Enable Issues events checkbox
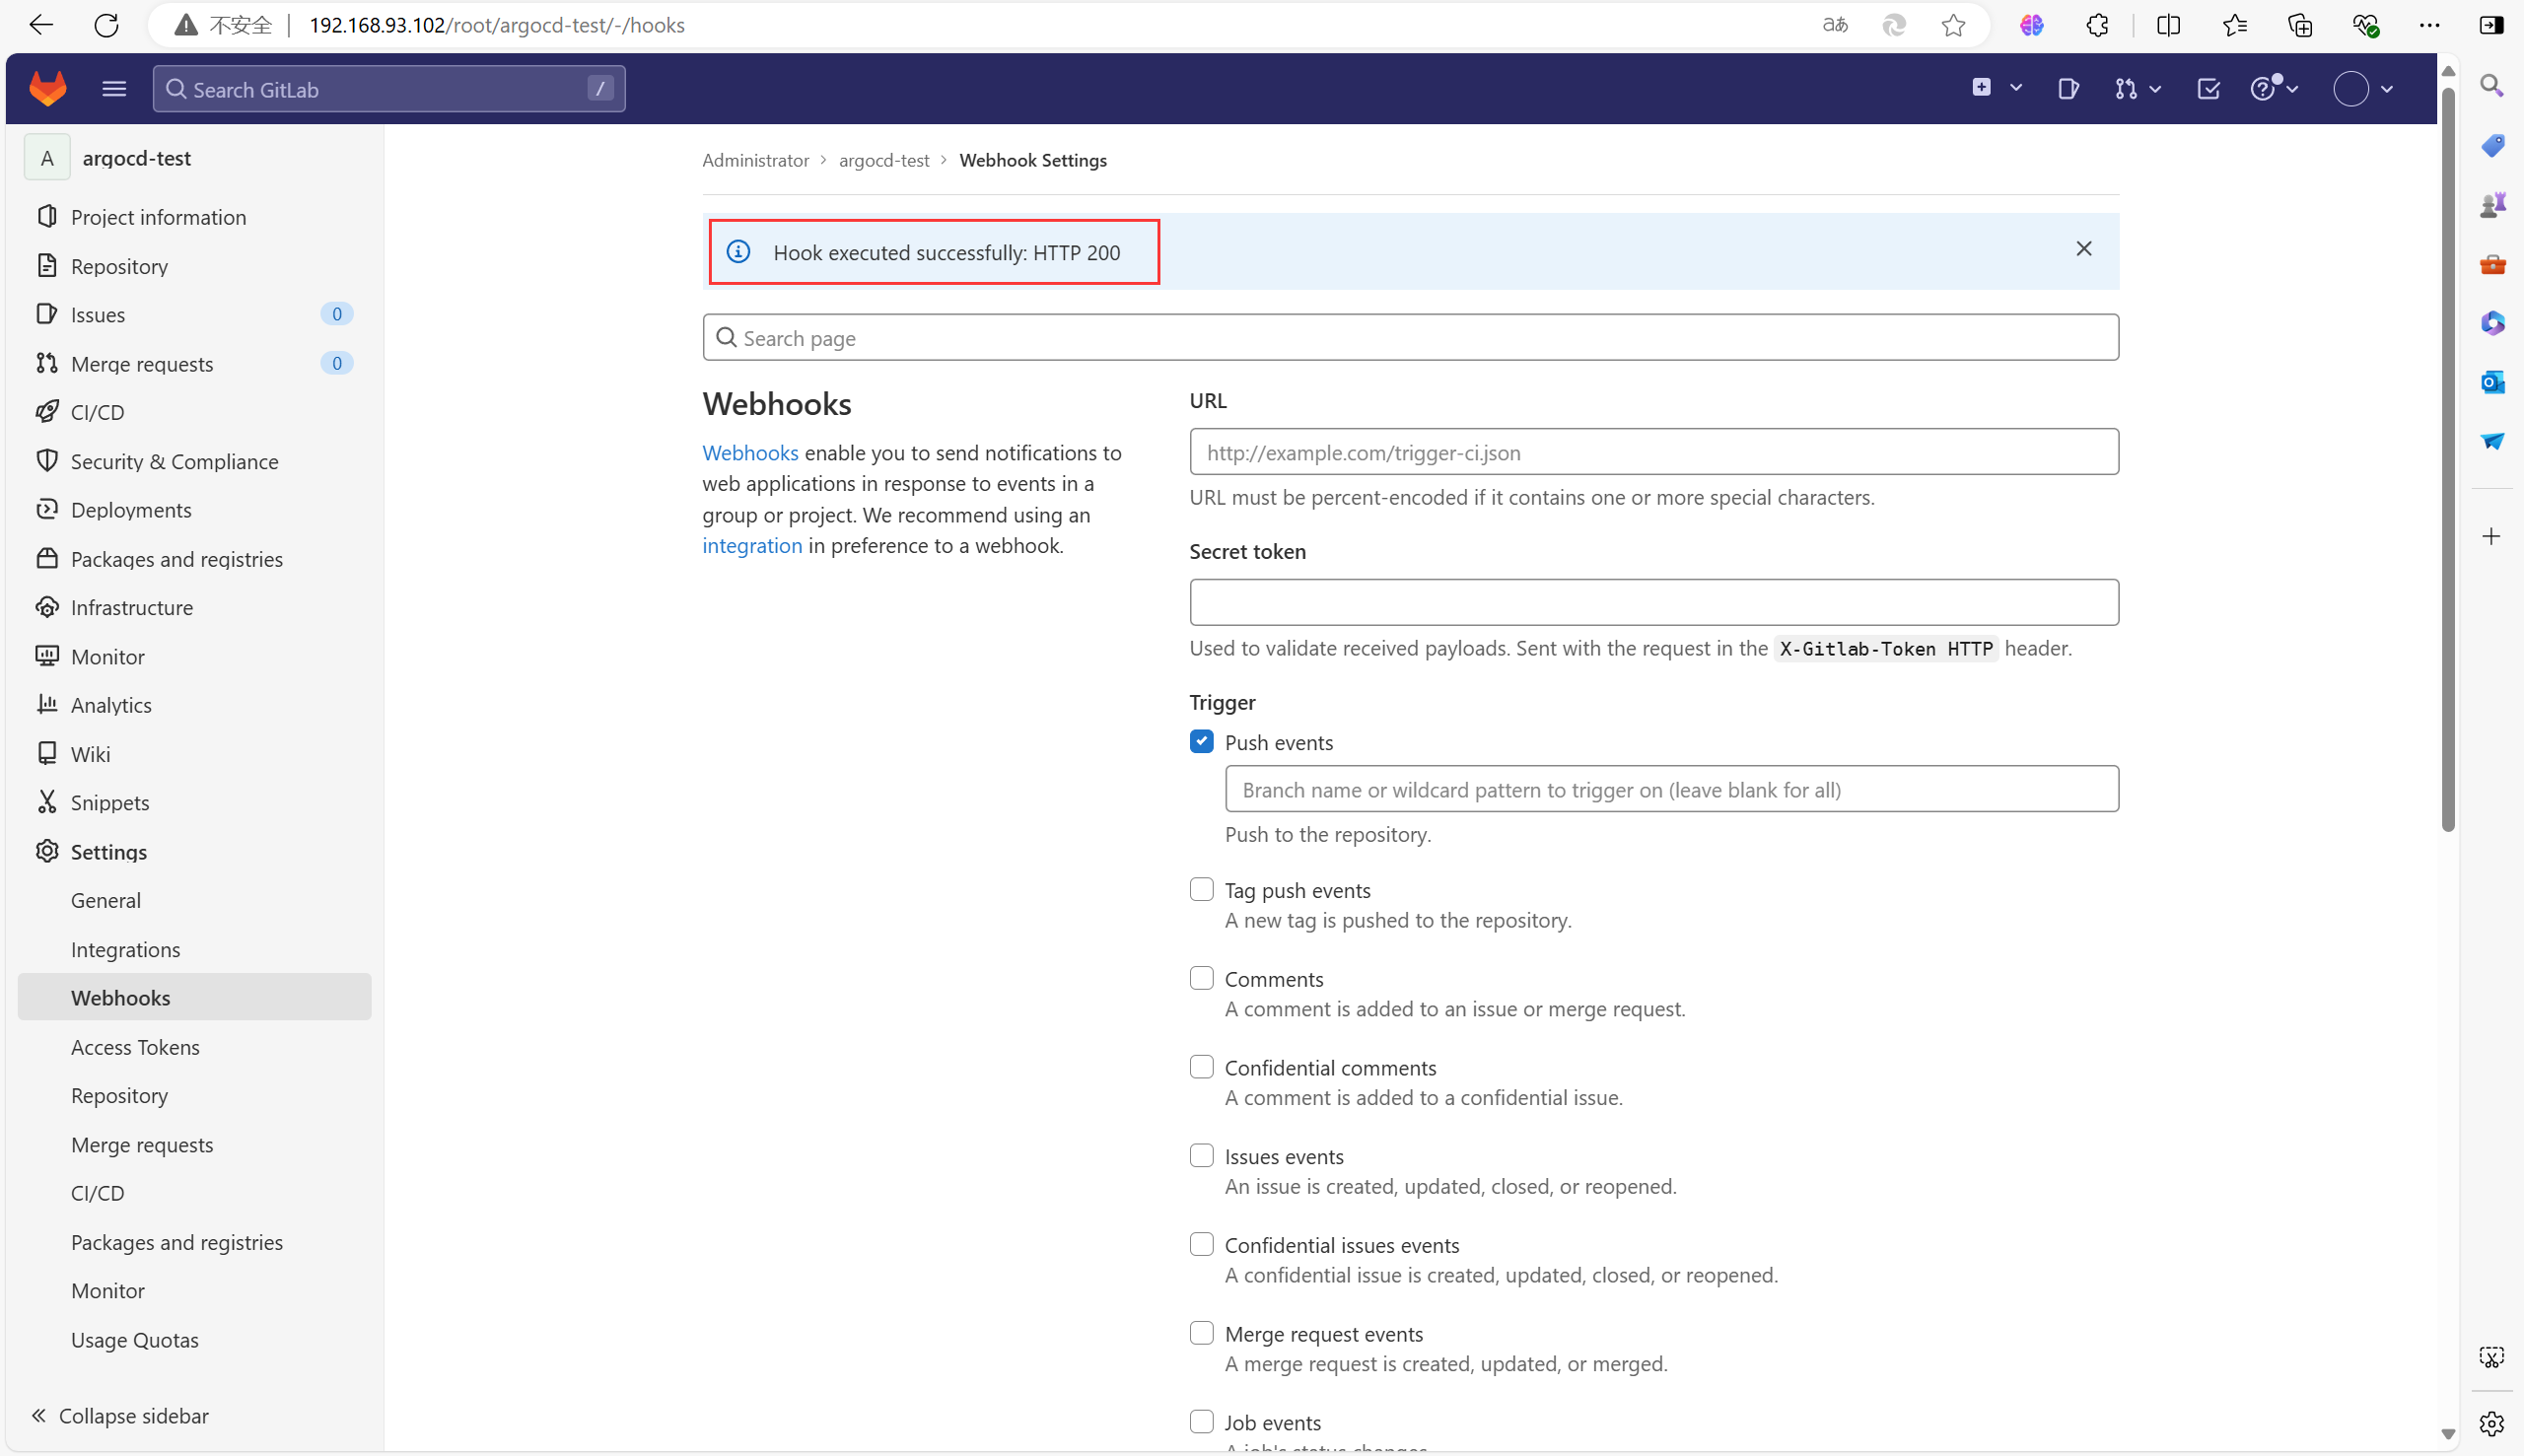This screenshot has height=1456, width=2524. point(1201,1156)
